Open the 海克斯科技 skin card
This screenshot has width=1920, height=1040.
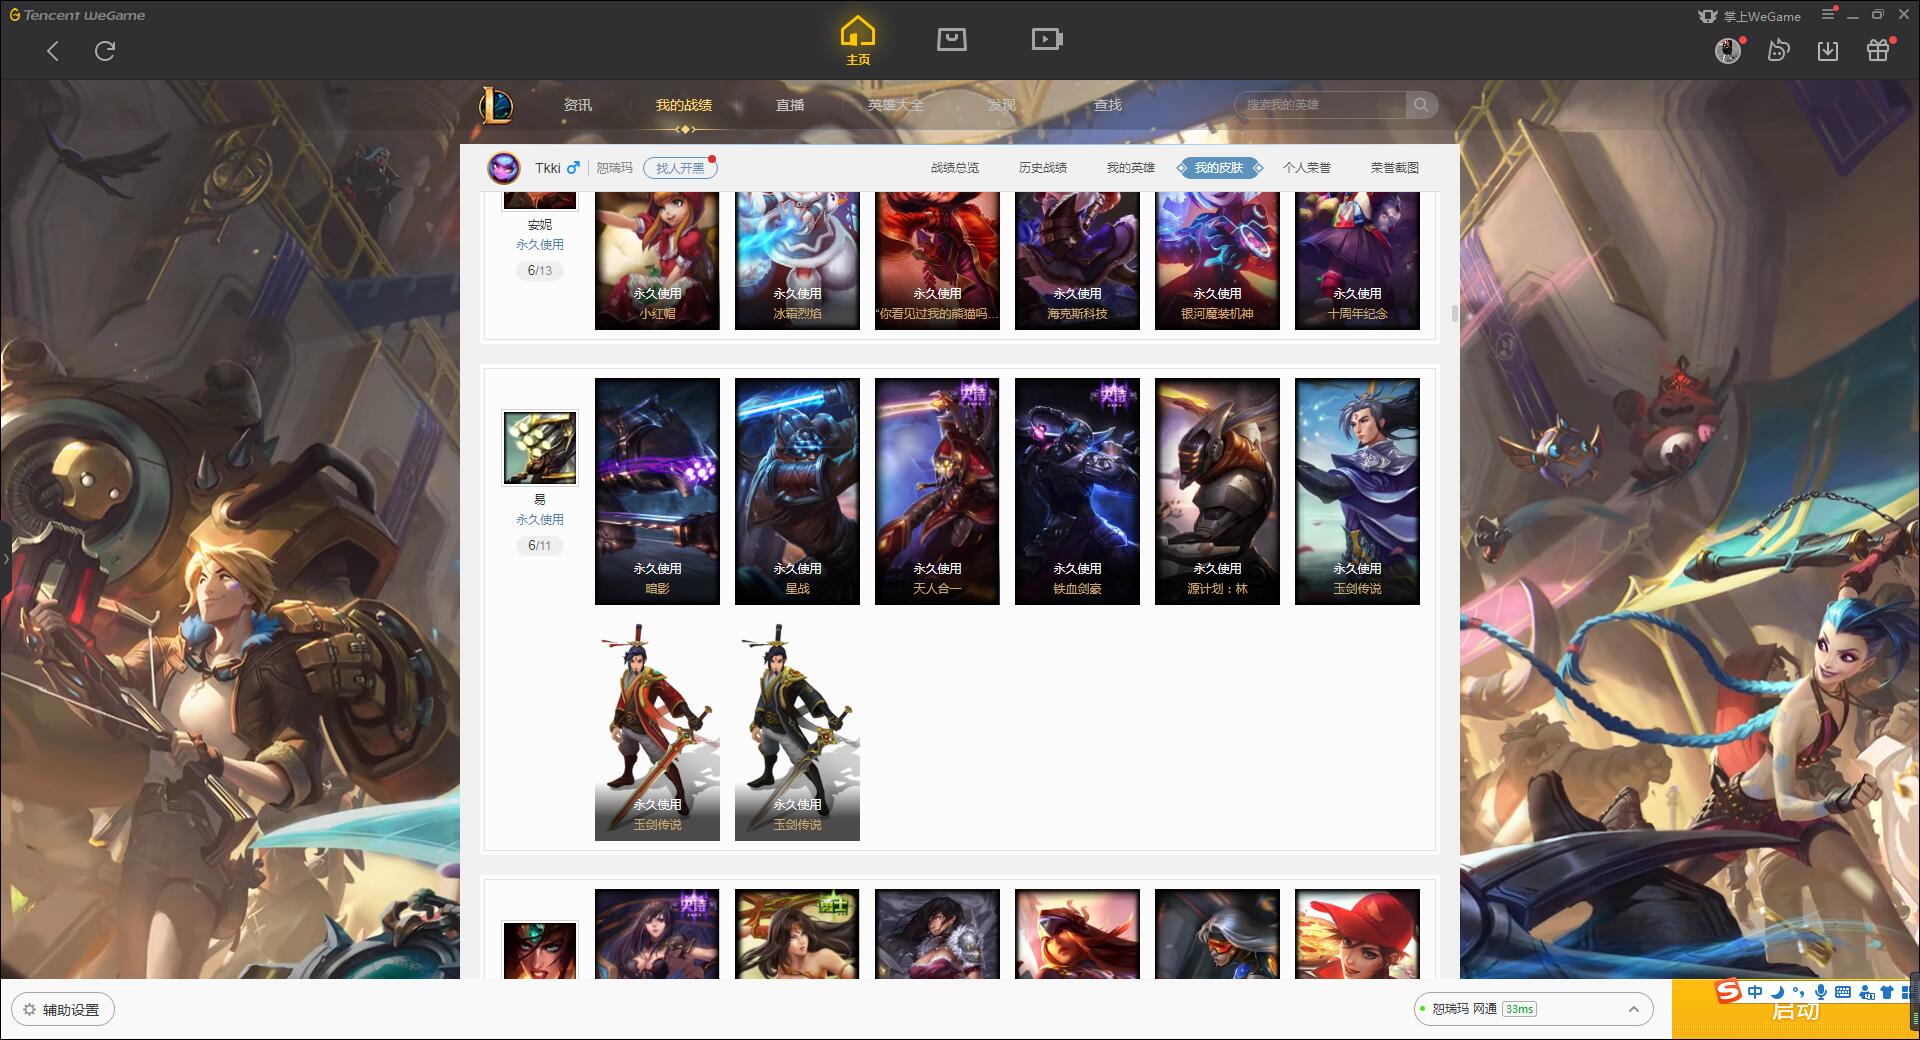tap(1077, 261)
